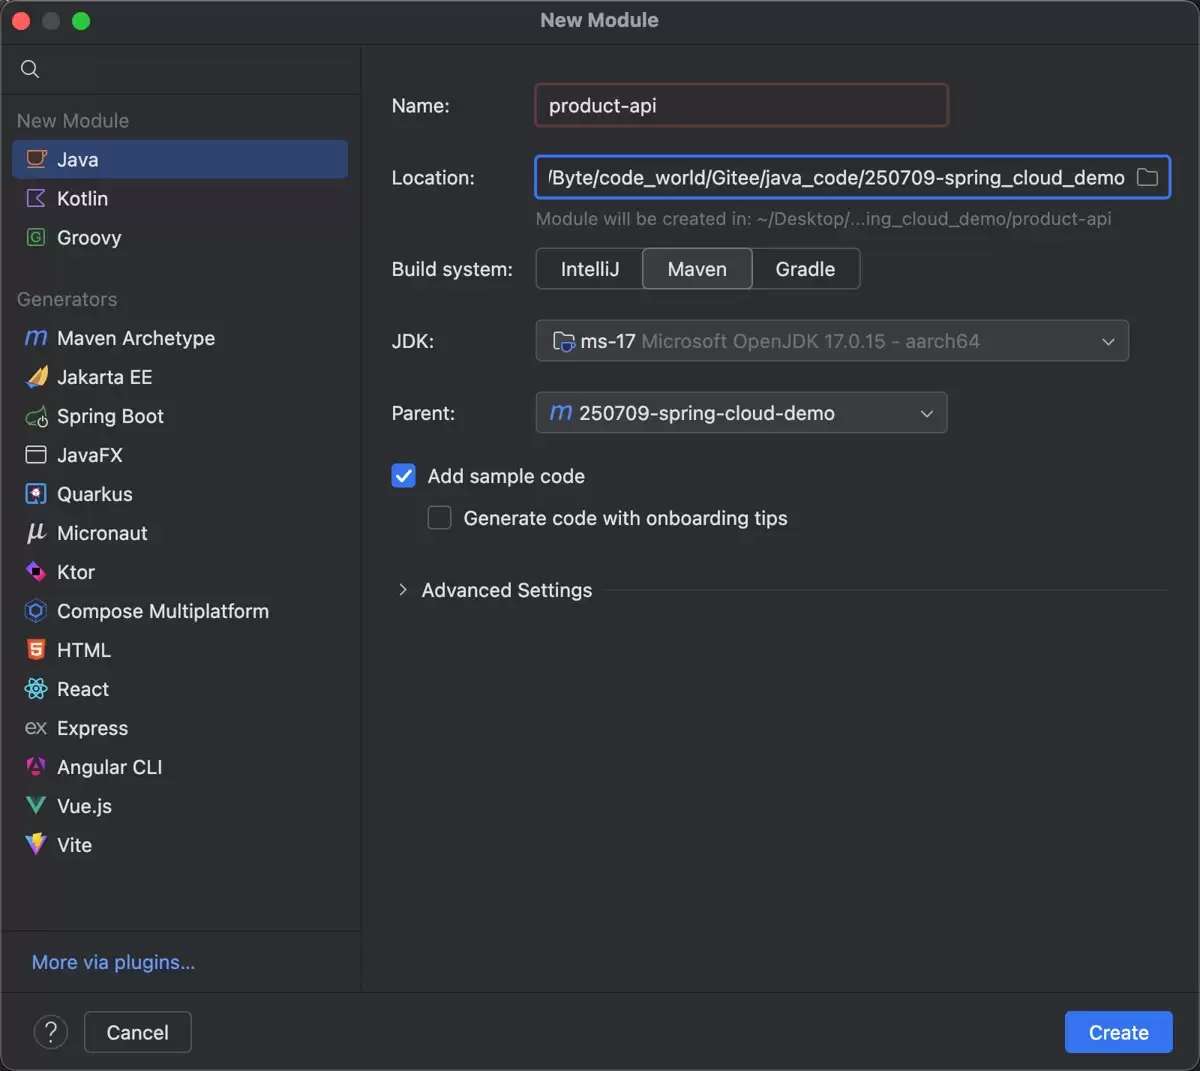The width and height of the screenshot is (1200, 1071).
Task: Select the Spring Boot label
Action: [x=110, y=416]
